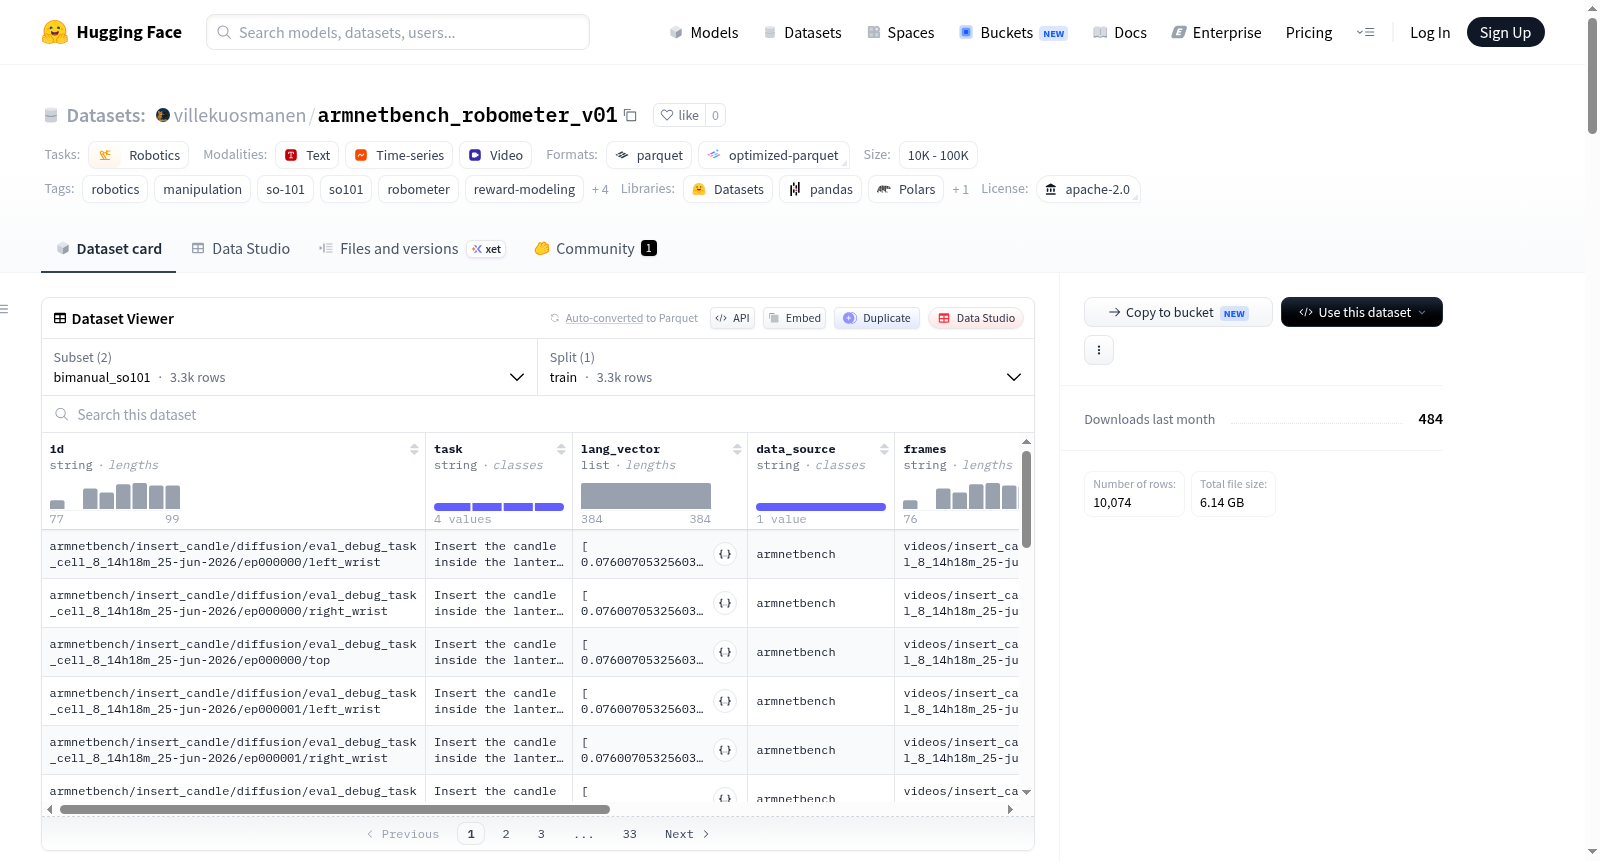
Task: Select the Text modality tag
Action: (307, 155)
